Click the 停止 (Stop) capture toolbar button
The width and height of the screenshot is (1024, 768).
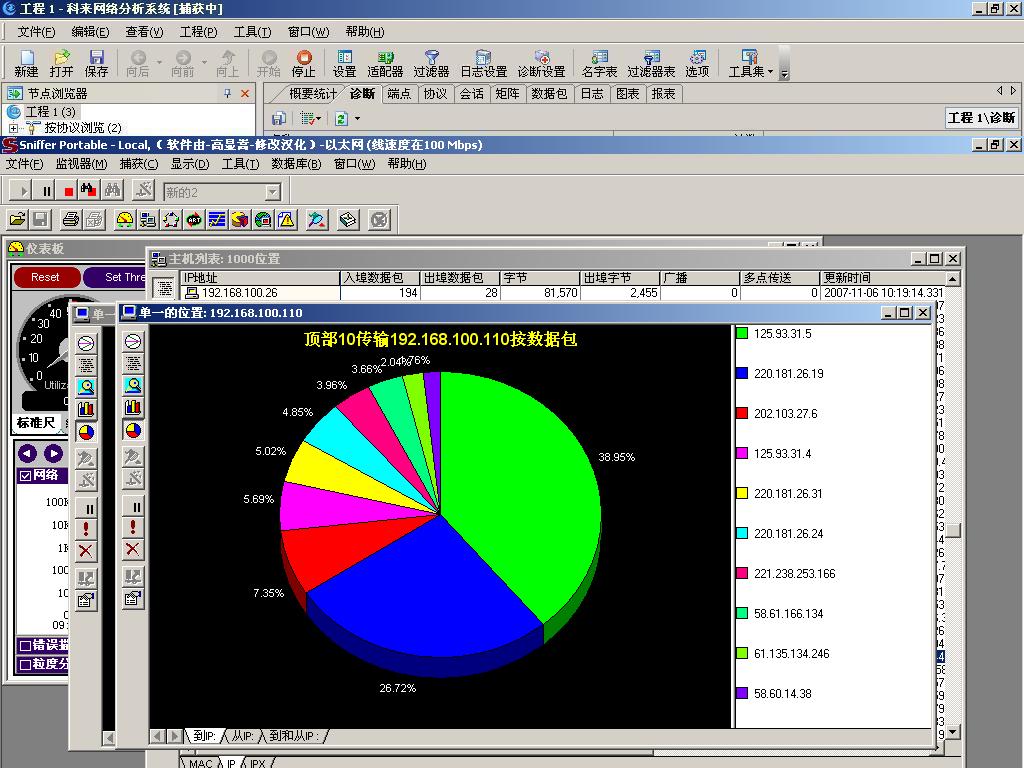pos(303,64)
